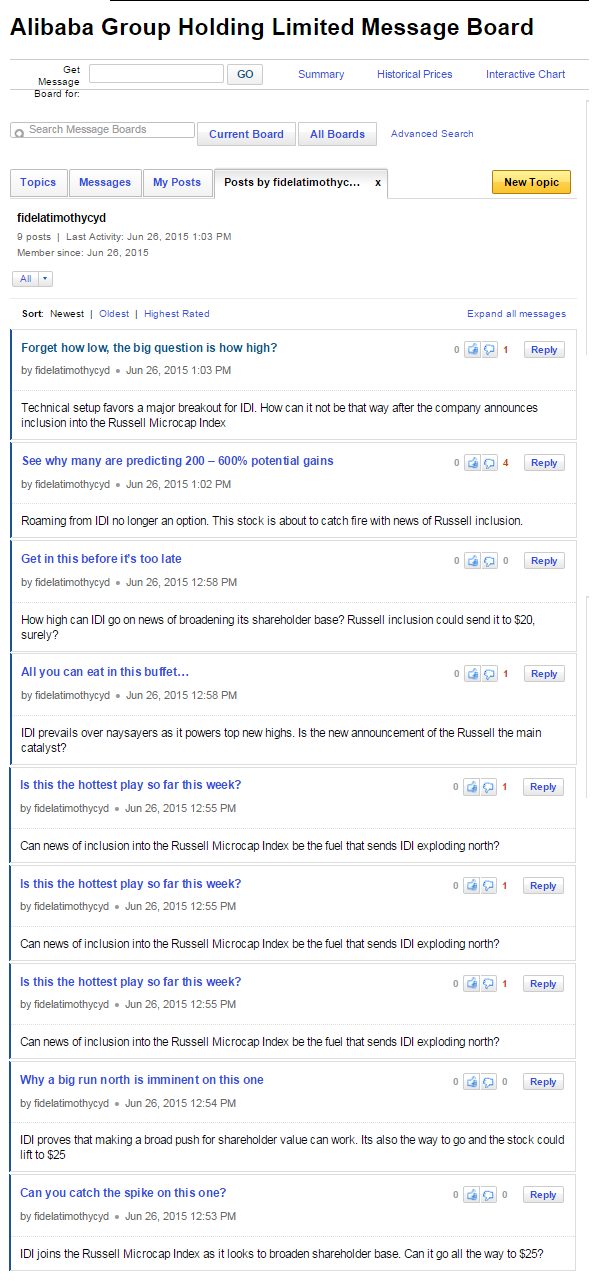Open Advanced Search link
Screen dimensions: 594x1285
coord(432,134)
